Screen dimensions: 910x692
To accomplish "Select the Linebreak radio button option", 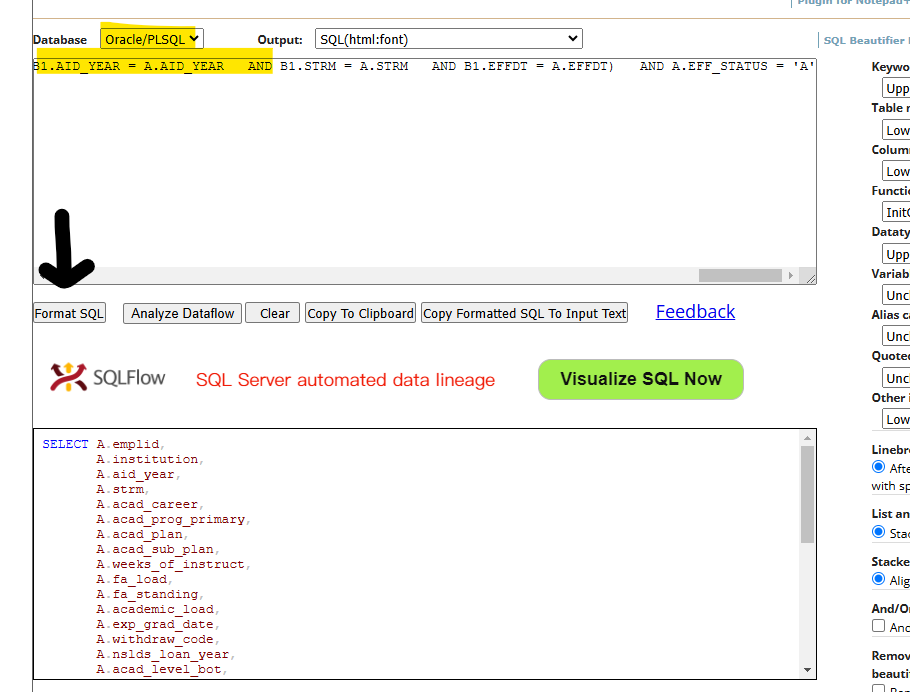I will pos(879,467).
